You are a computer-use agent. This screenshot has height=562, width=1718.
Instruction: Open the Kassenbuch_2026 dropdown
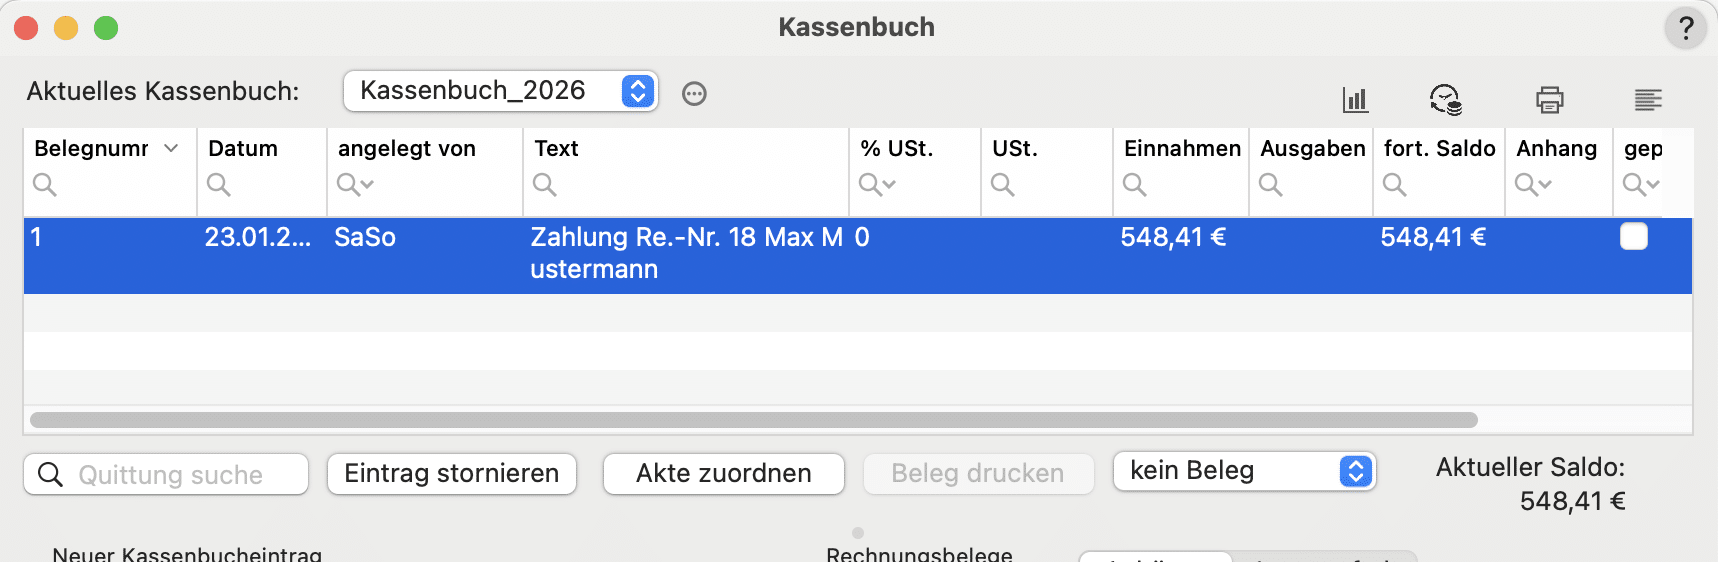pos(500,91)
